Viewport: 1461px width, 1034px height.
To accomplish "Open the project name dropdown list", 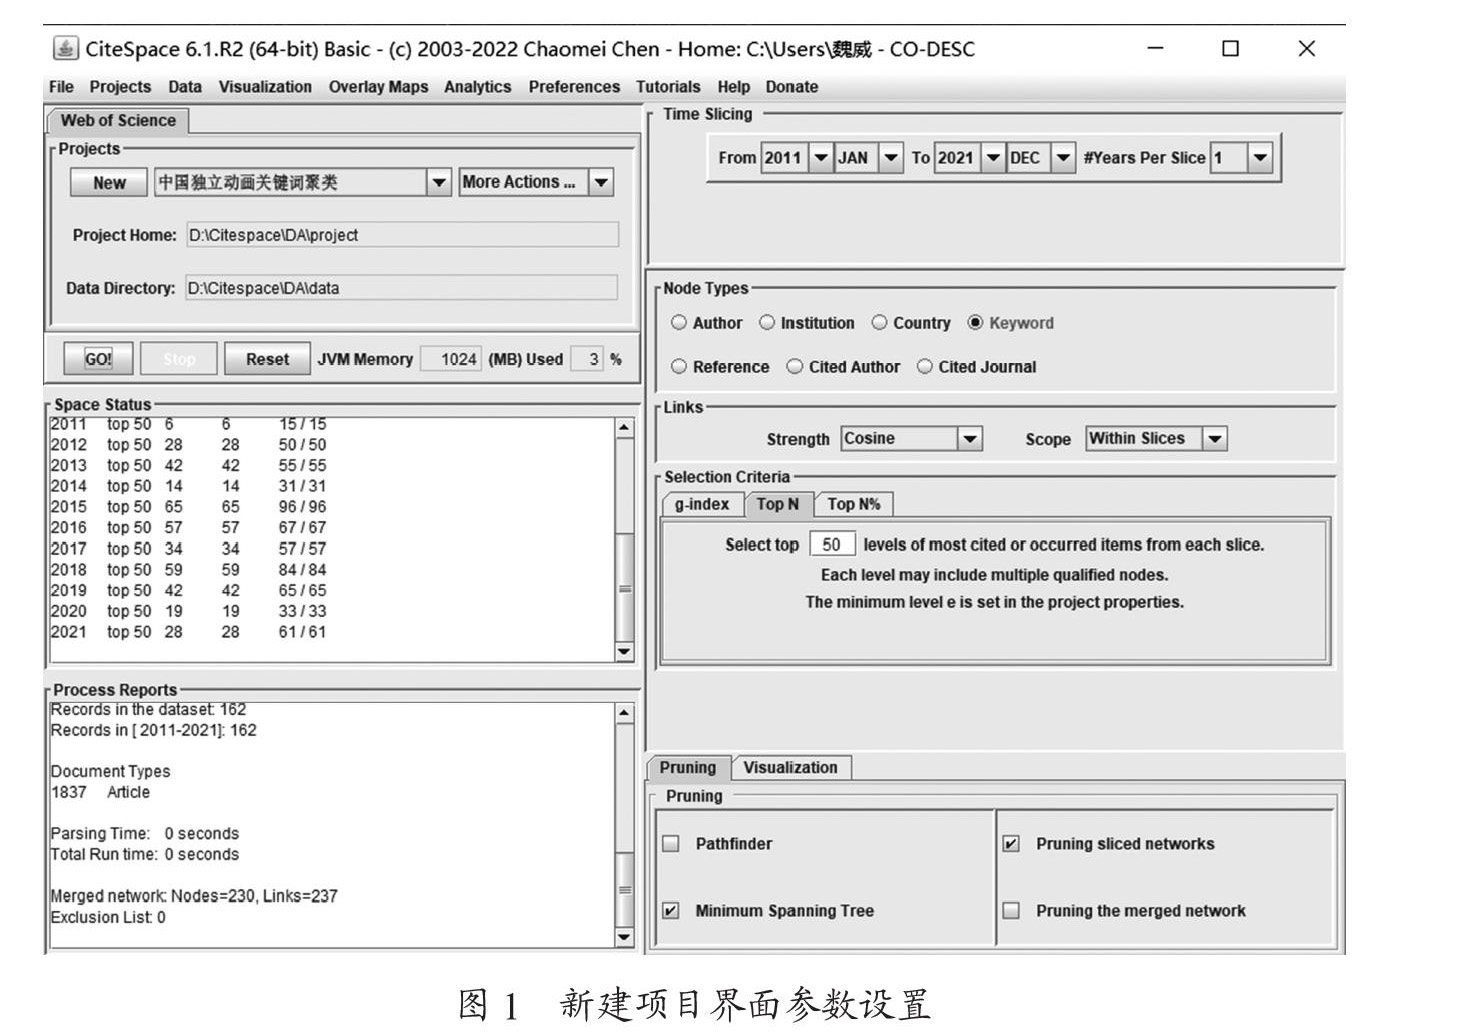I will pyautogui.click(x=438, y=183).
